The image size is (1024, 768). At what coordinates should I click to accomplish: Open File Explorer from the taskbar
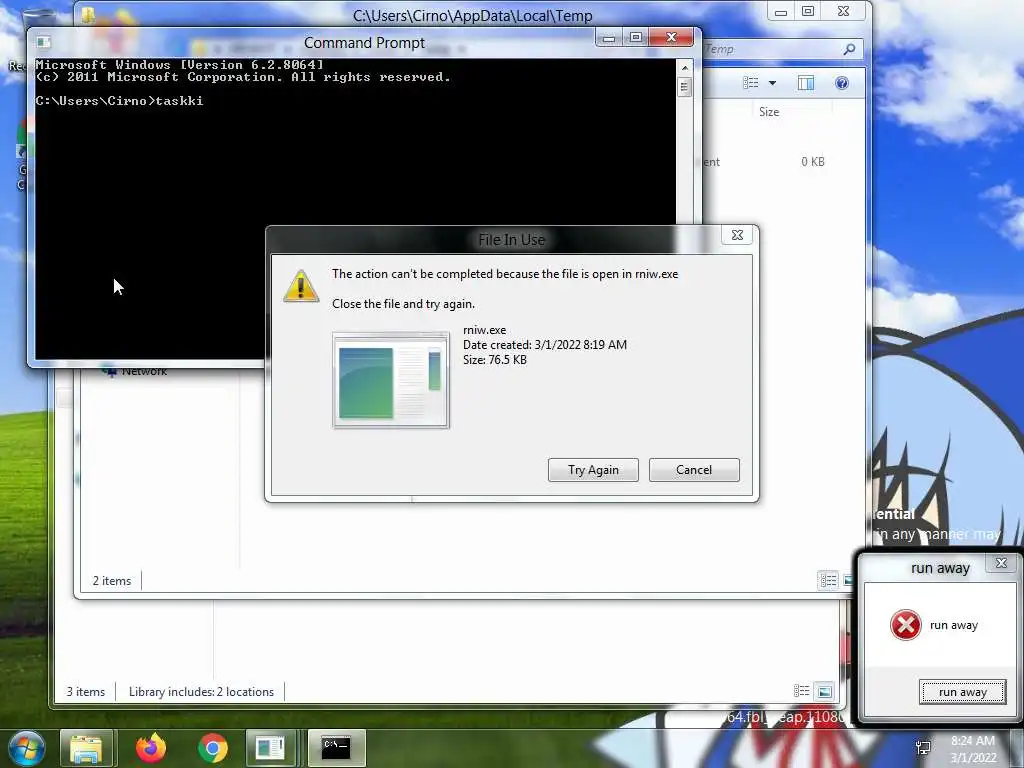click(x=86, y=748)
